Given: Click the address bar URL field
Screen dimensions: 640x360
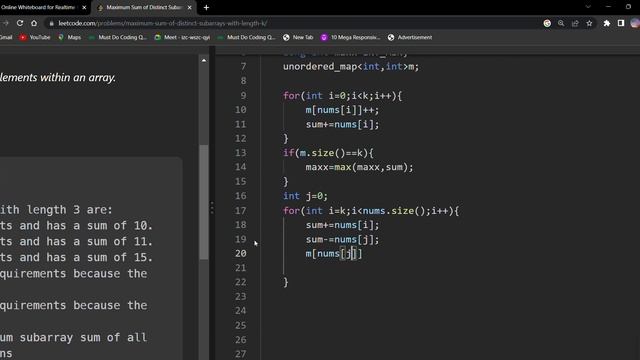Looking at the screenshot, I should pos(294,23).
